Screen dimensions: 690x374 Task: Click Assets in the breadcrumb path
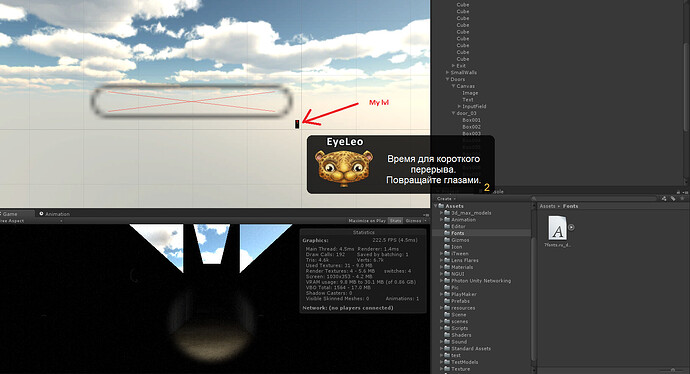click(x=547, y=206)
